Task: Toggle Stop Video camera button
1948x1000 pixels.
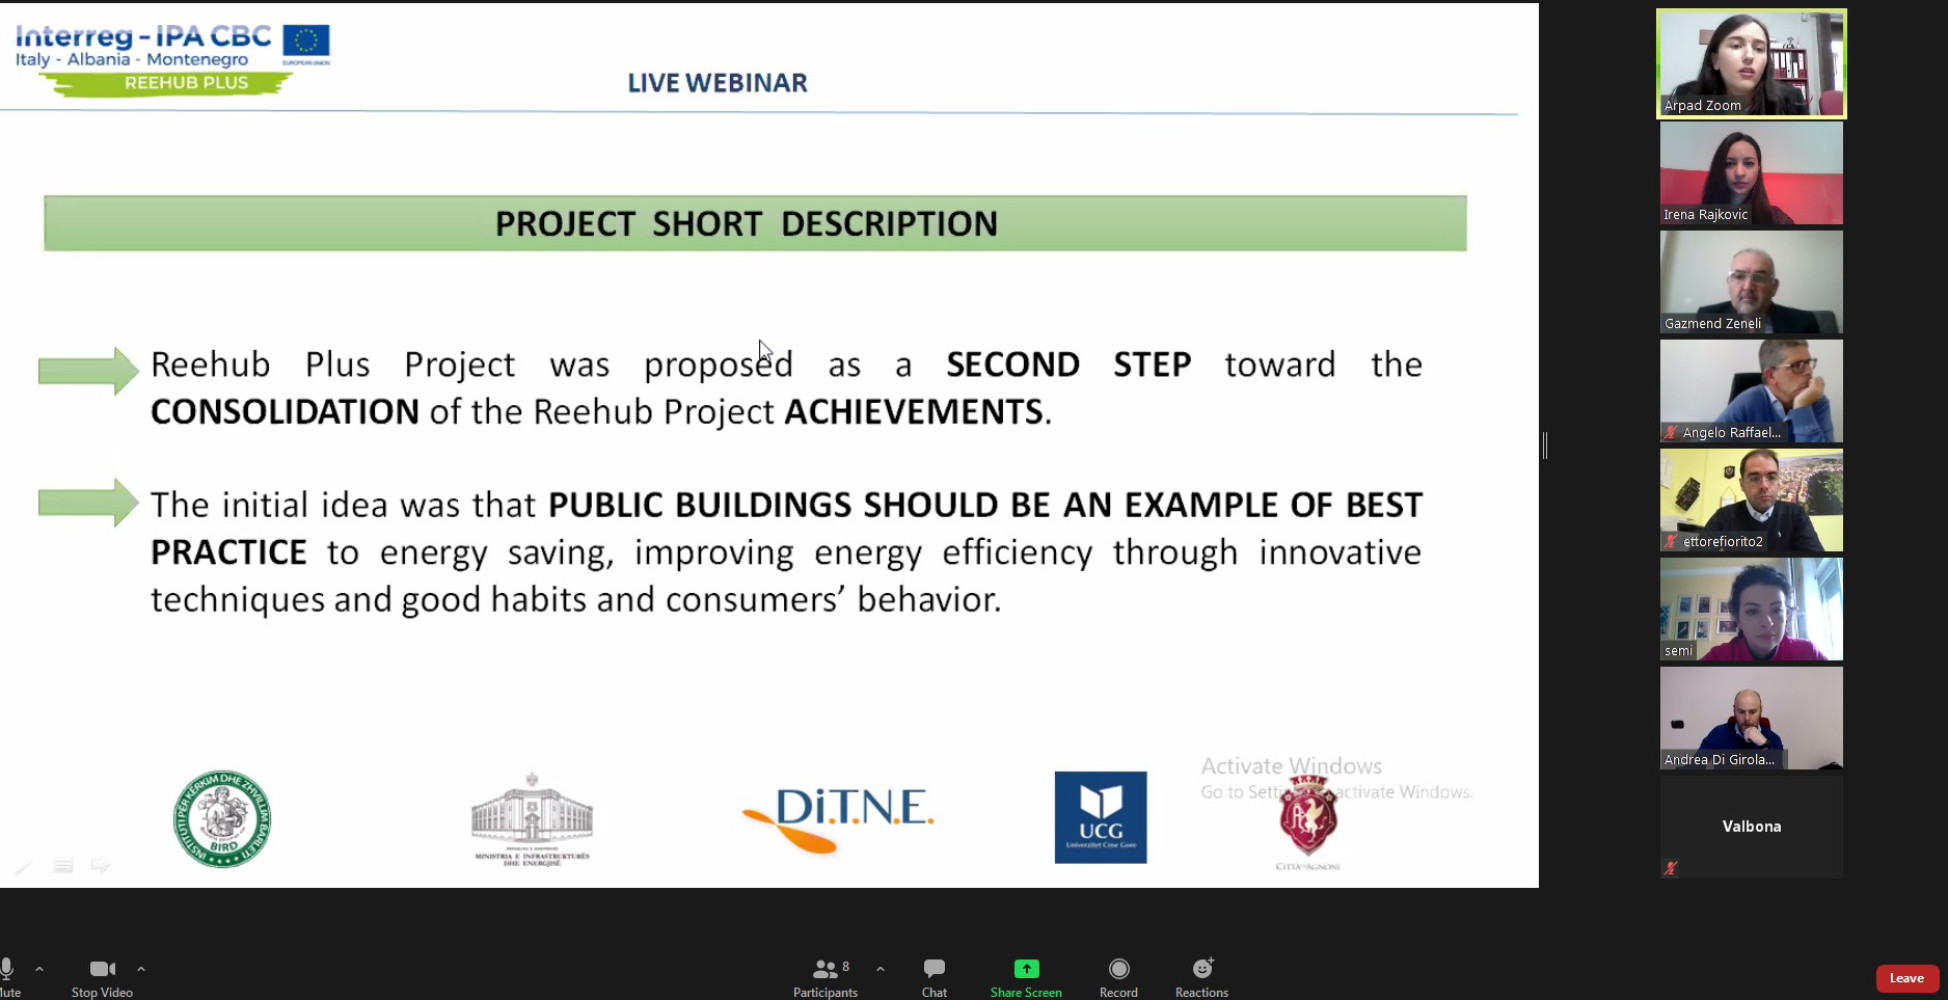Action: click(x=102, y=976)
